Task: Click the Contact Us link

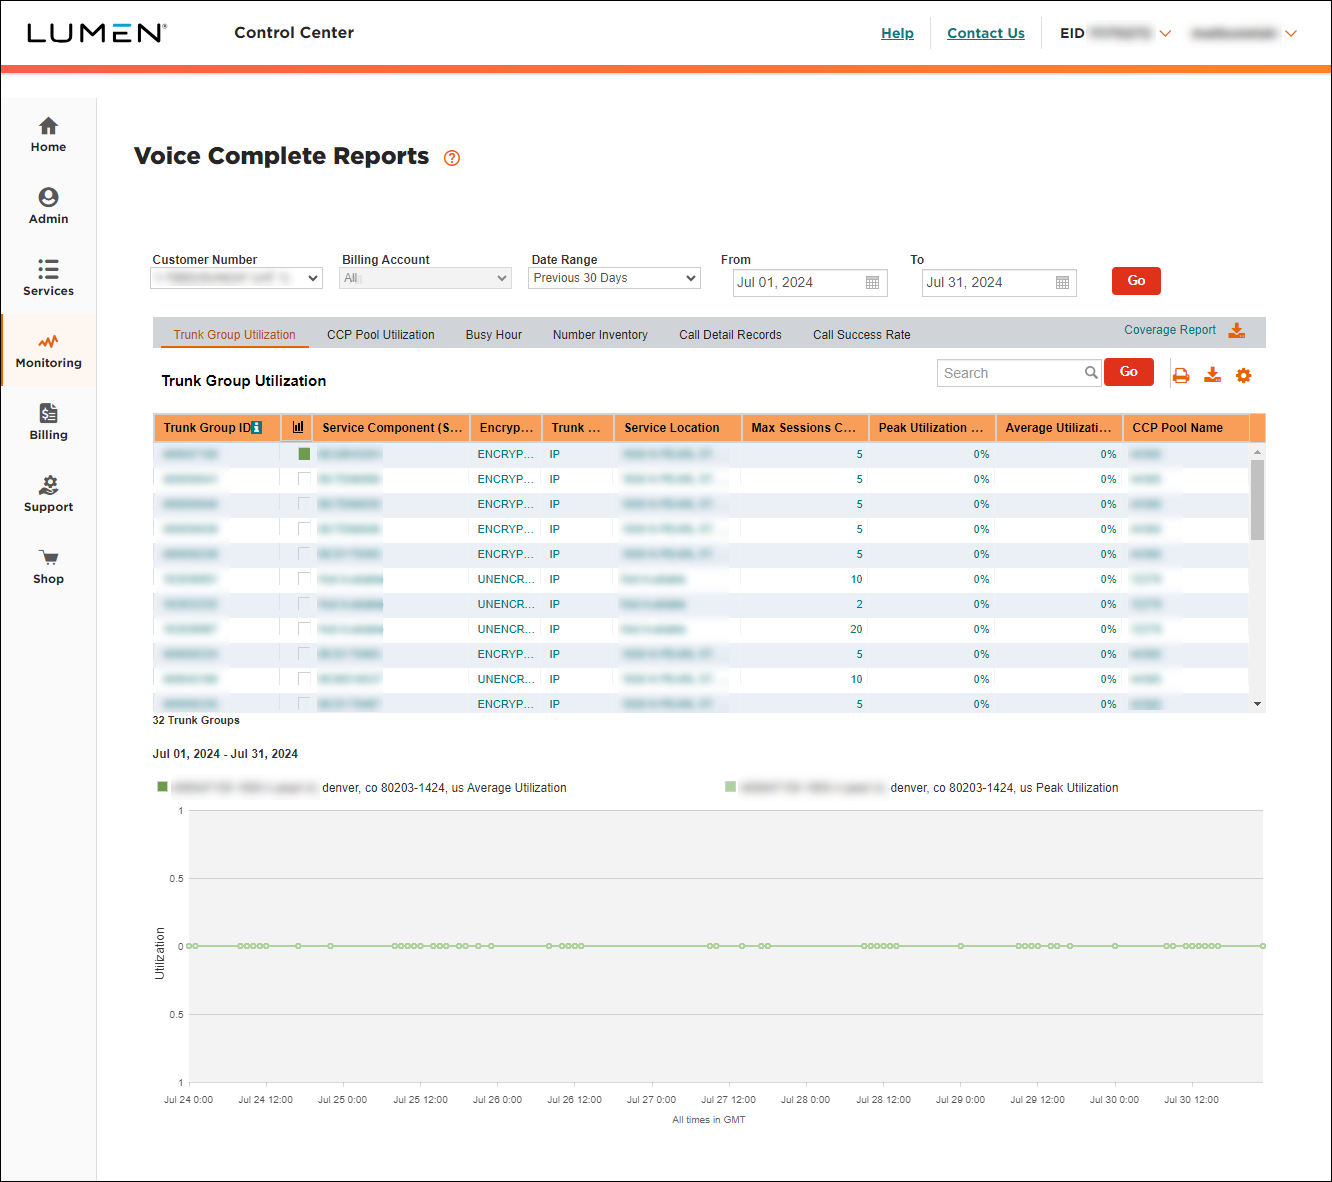Action: pyautogui.click(x=985, y=33)
